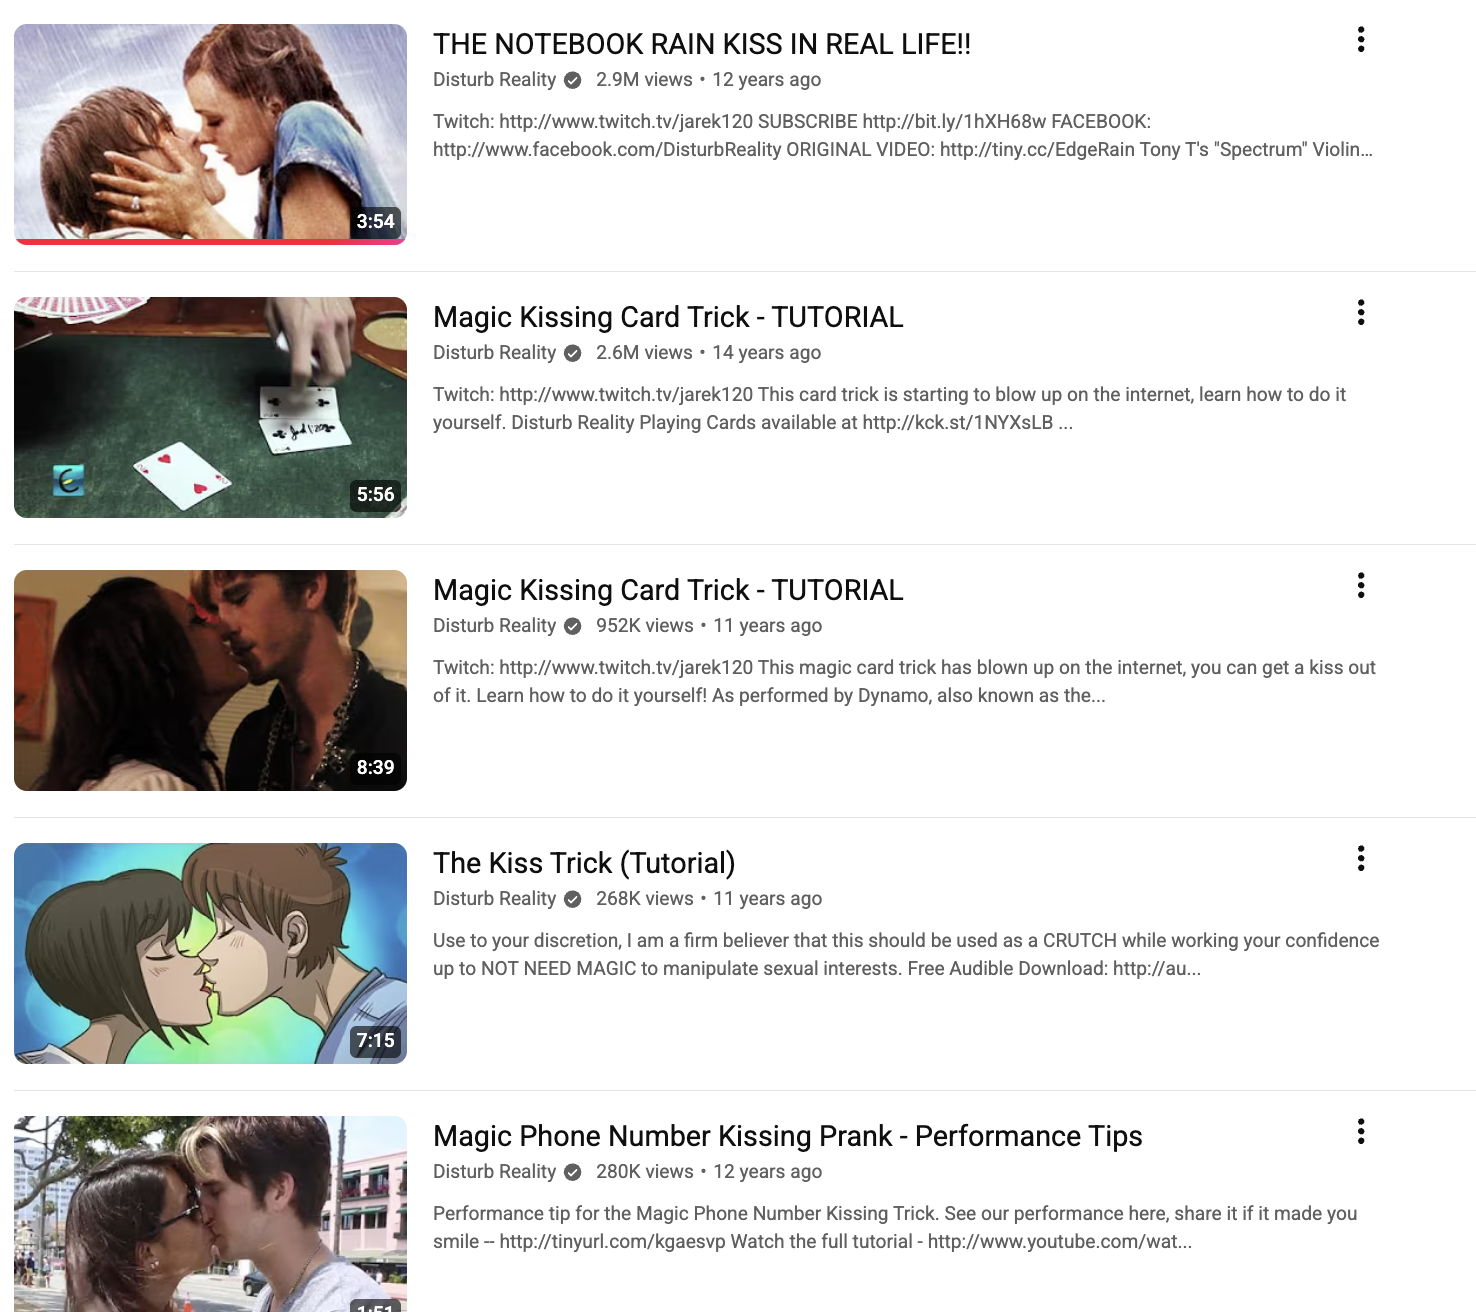Open more actions for The Kiss Trick (Tutorial)

coord(1361,859)
